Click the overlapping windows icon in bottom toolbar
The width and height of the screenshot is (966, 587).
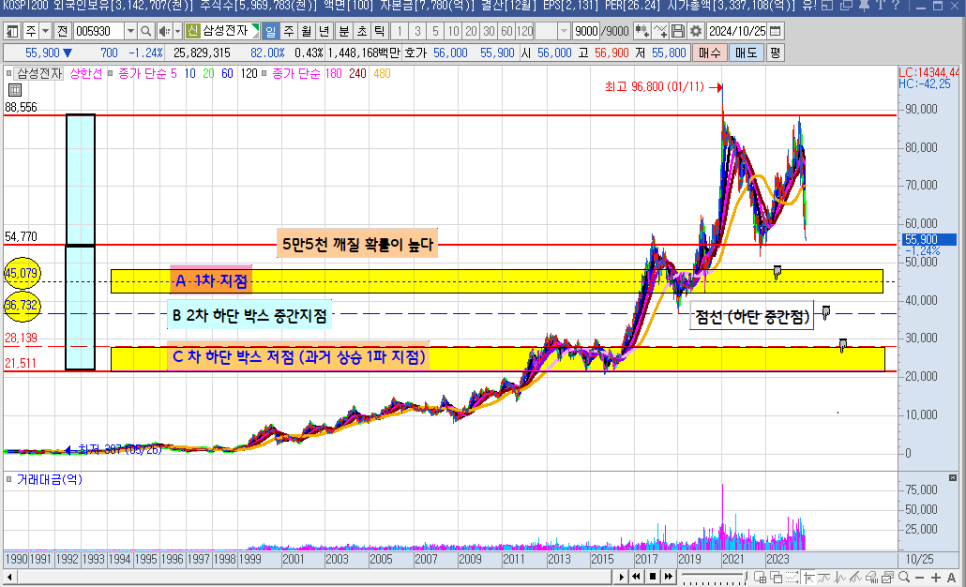click(776, 577)
